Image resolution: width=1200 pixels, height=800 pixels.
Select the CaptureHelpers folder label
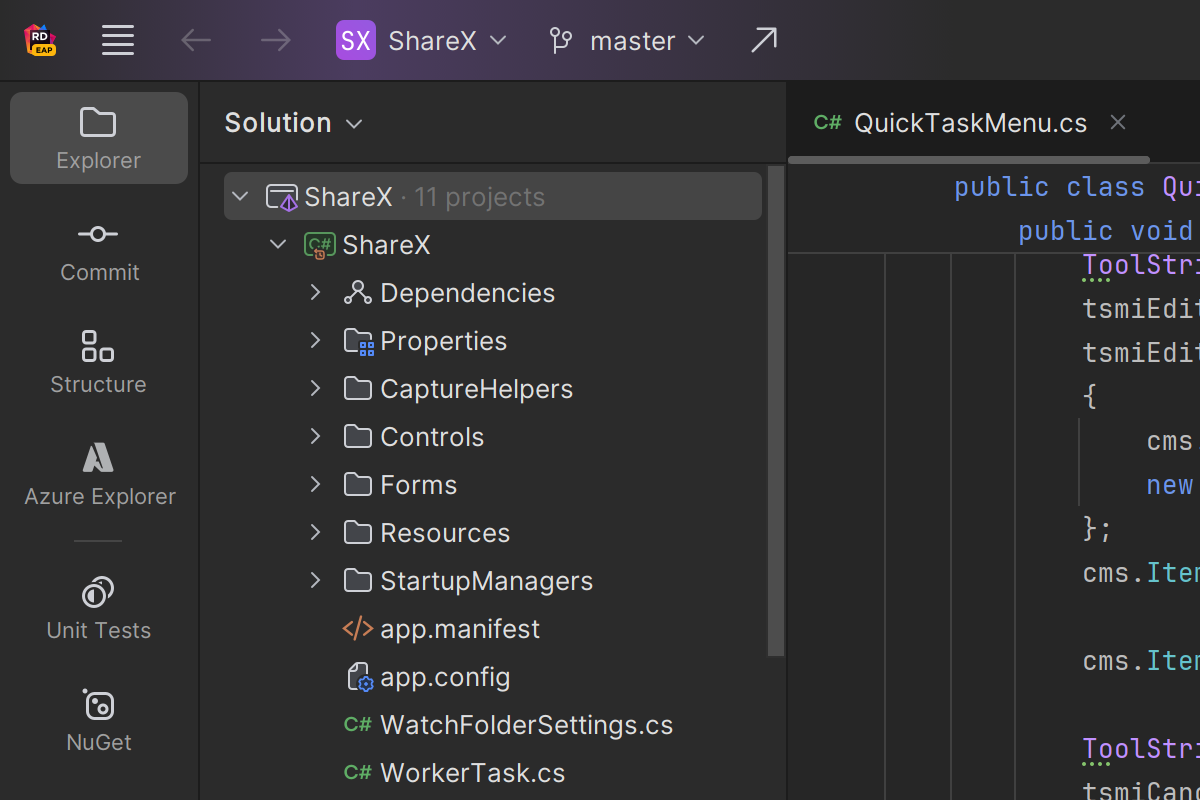point(477,388)
